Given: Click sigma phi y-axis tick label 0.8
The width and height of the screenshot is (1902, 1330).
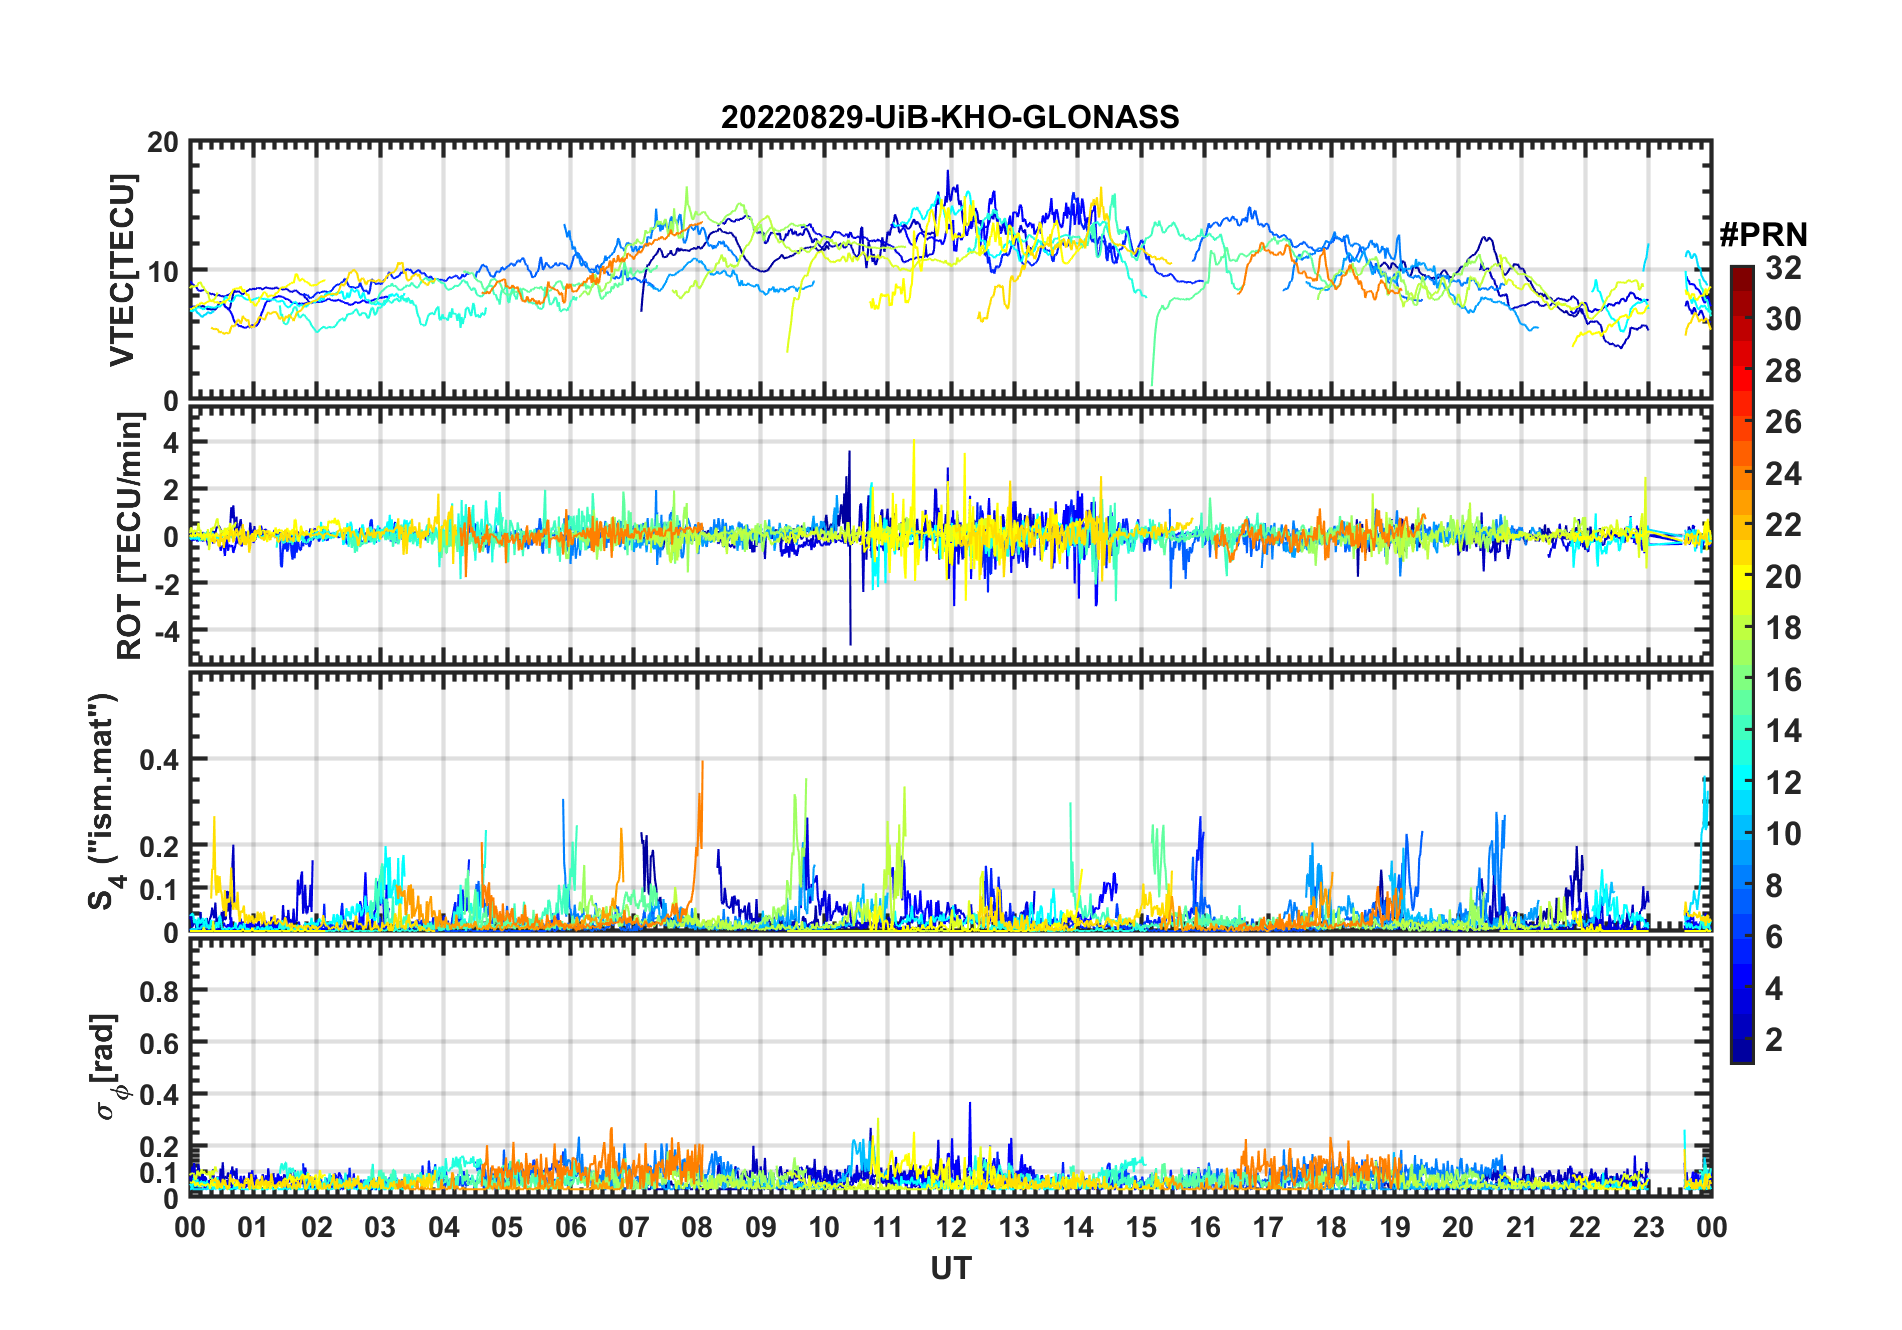Looking at the screenshot, I should click(160, 992).
